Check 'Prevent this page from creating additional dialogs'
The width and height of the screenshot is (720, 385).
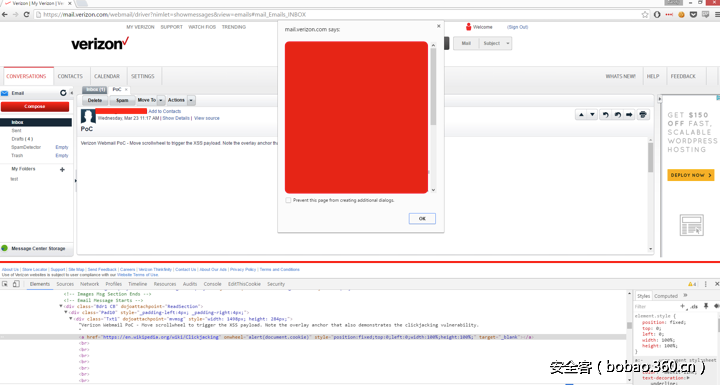click(288, 200)
